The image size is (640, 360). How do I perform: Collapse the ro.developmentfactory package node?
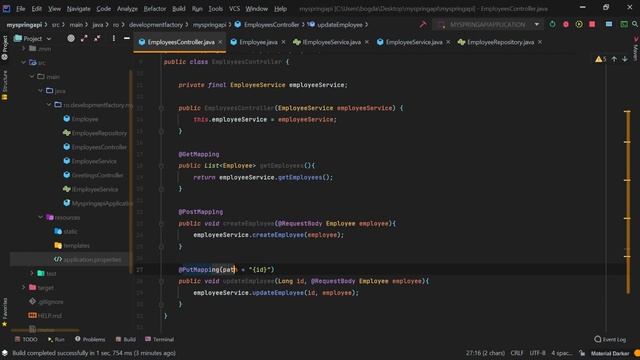point(49,104)
